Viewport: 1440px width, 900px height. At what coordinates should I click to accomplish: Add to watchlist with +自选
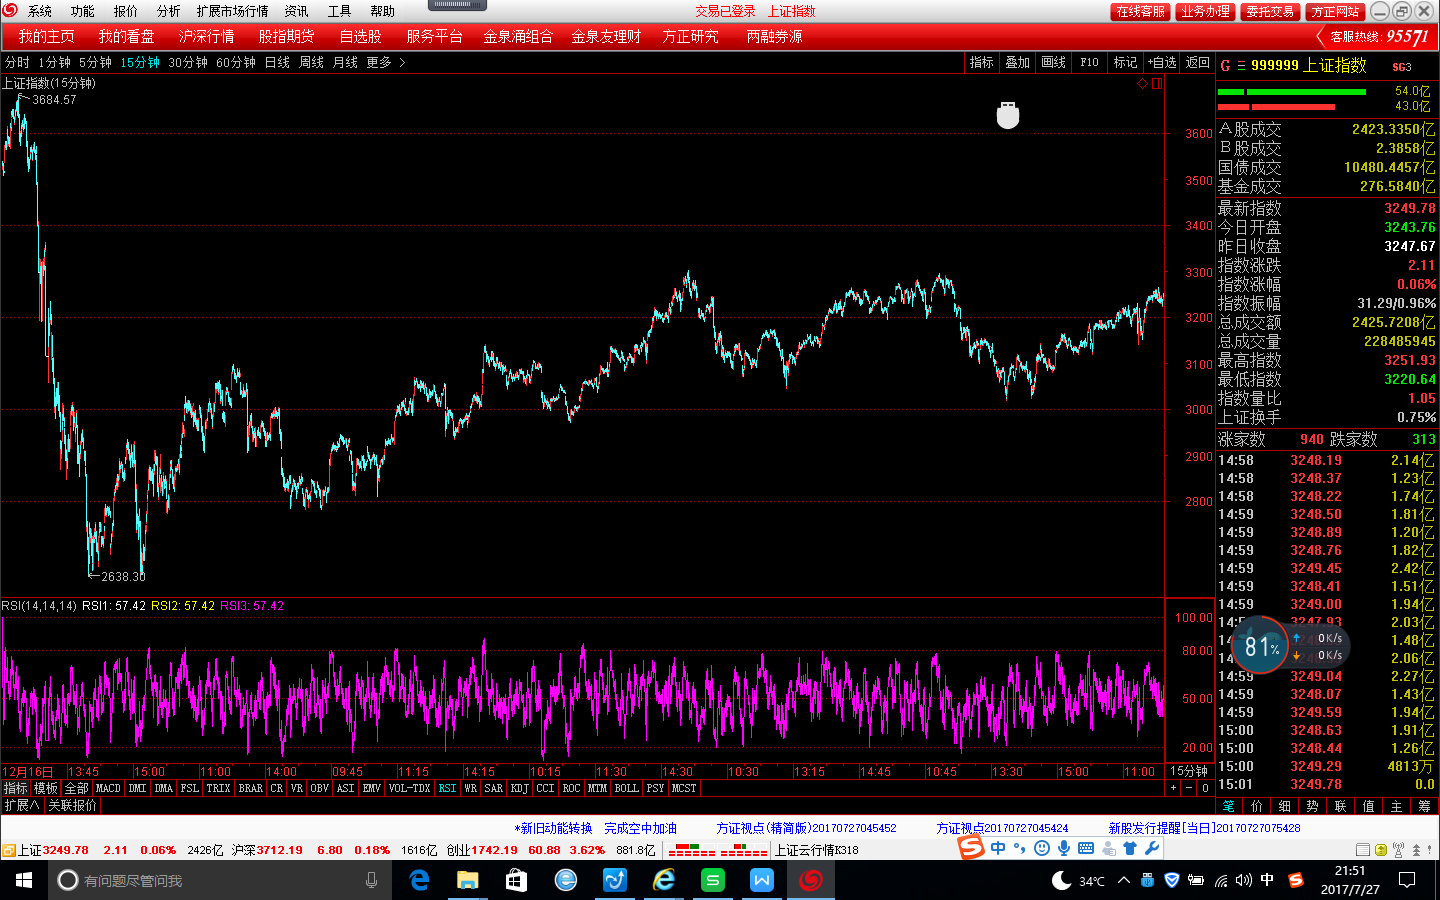(x=1162, y=62)
